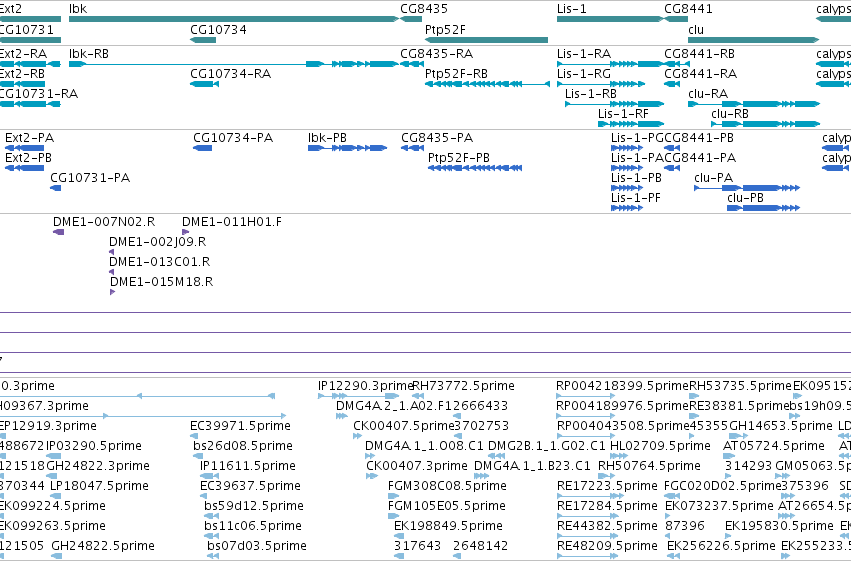Select protein Ext2-PB label

click(x=28, y=158)
